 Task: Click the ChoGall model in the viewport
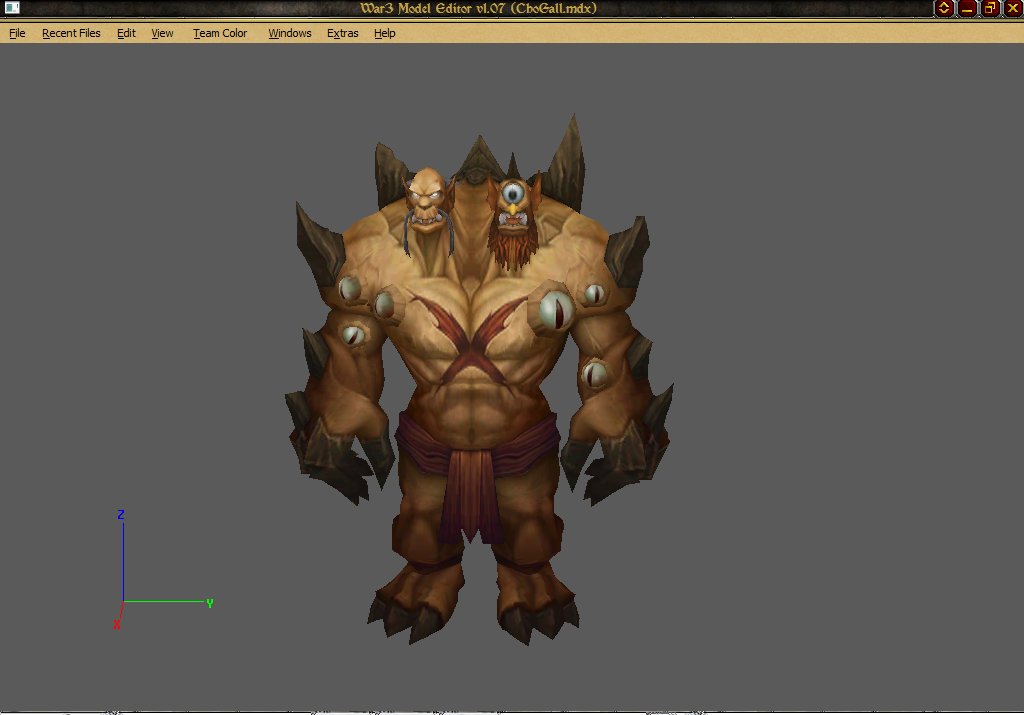(479, 379)
